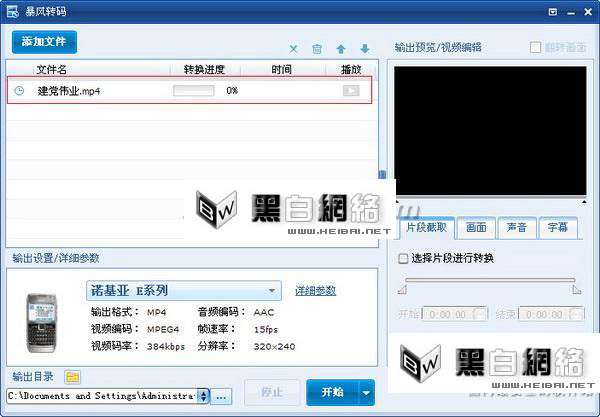Click the 停止 button
Image resolution: width=600 pixels, height=417 pixels.
[x=272, y=392]
